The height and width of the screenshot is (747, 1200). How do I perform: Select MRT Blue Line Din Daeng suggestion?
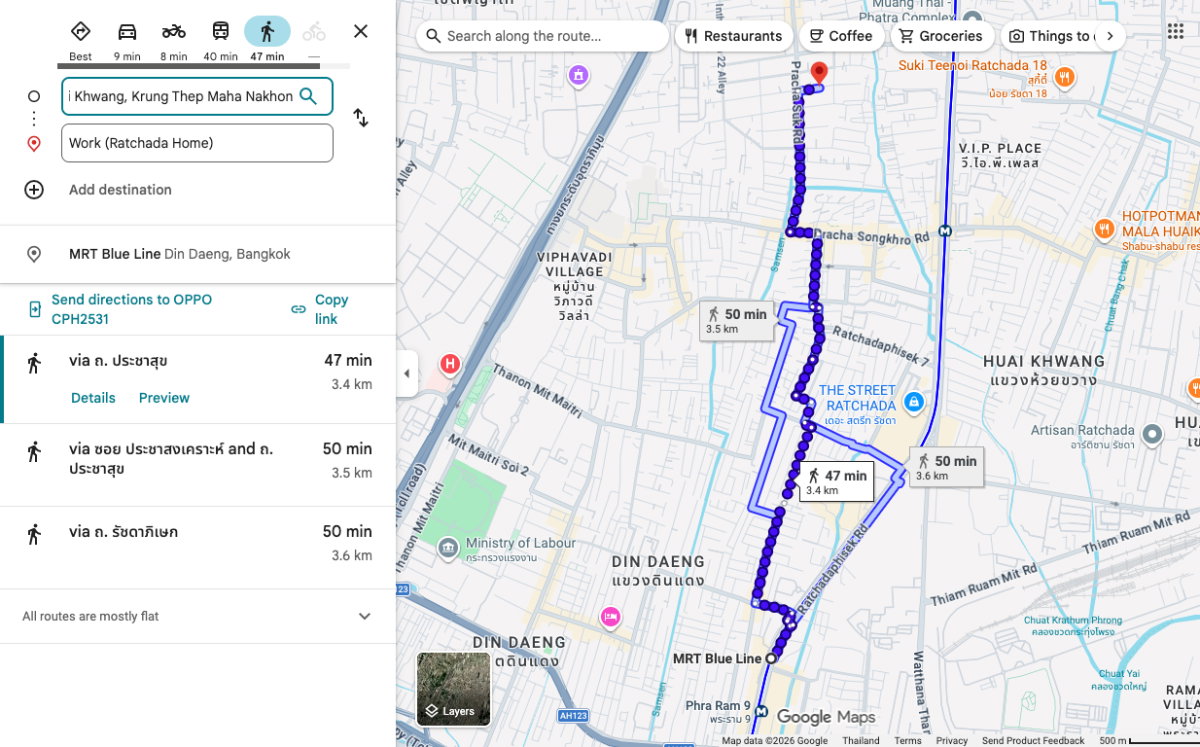(198, 254)
